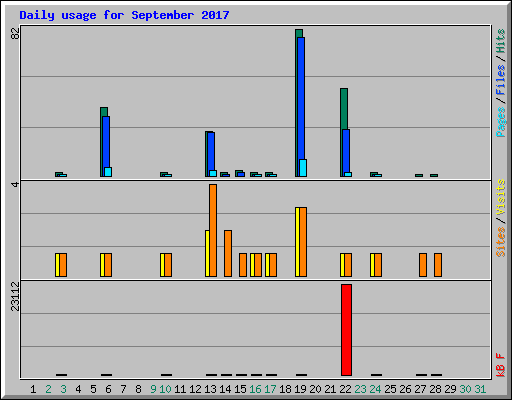
Task: Click green day label '24' on the x-axis
Action: click(375, 389)
